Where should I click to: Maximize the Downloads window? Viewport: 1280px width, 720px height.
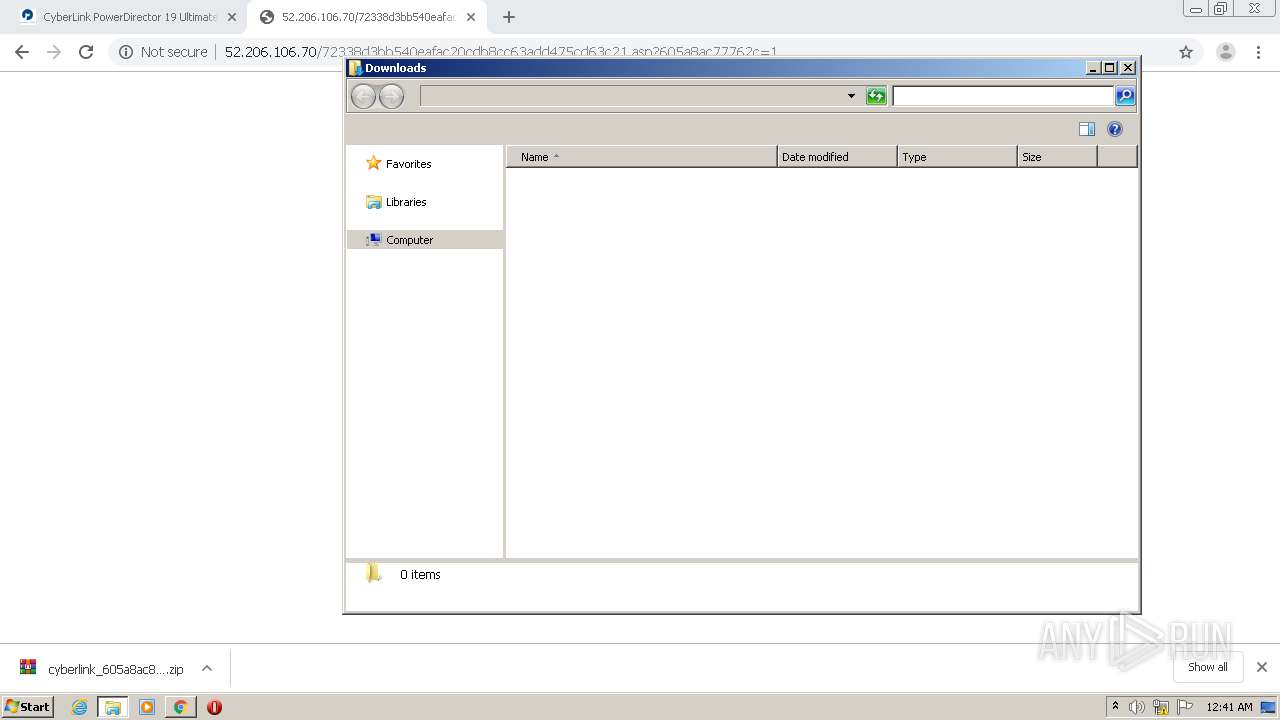click(1110, 68)
